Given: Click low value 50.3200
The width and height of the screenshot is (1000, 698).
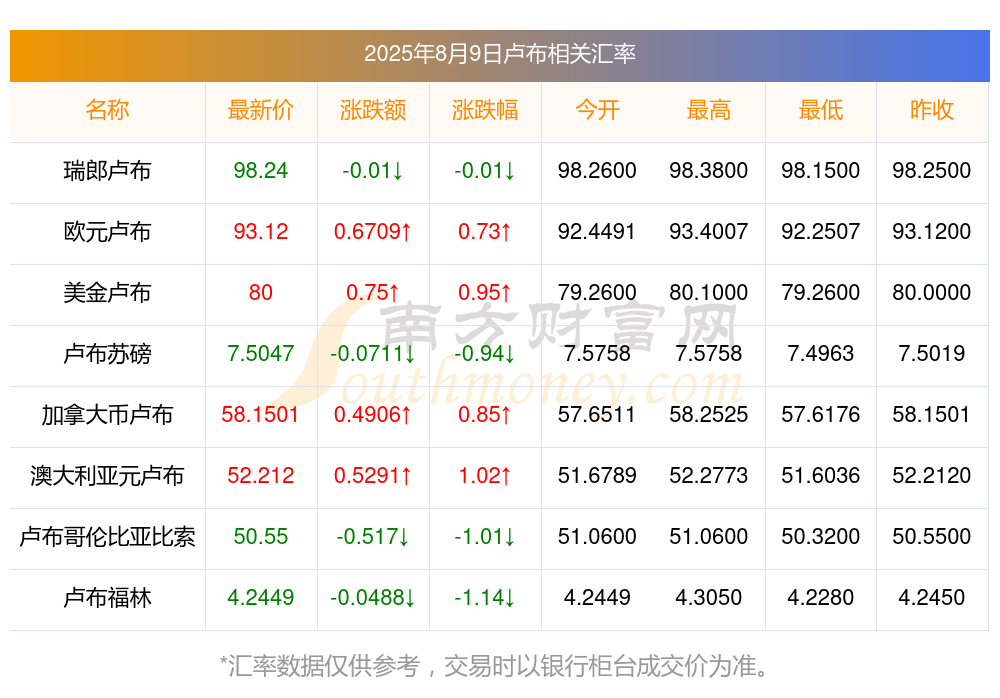Looking at the screenshot, I should pos(821,536).
